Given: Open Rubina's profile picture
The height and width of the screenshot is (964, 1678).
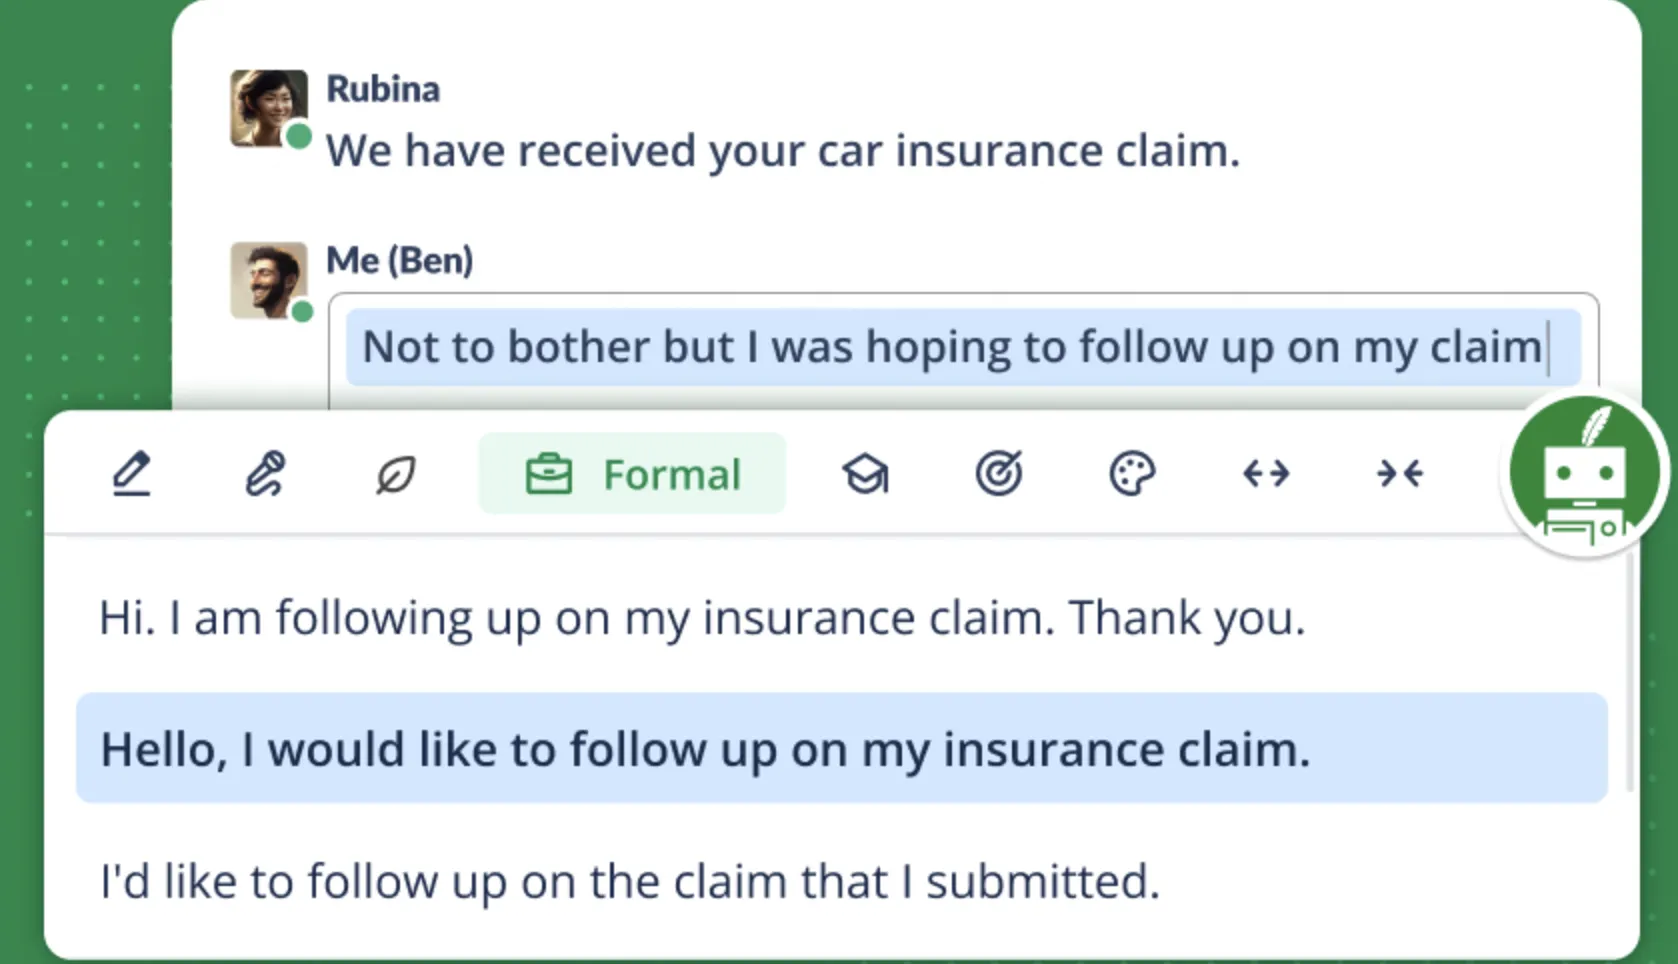Looking at the screenshot, I should tap(268, 107).
